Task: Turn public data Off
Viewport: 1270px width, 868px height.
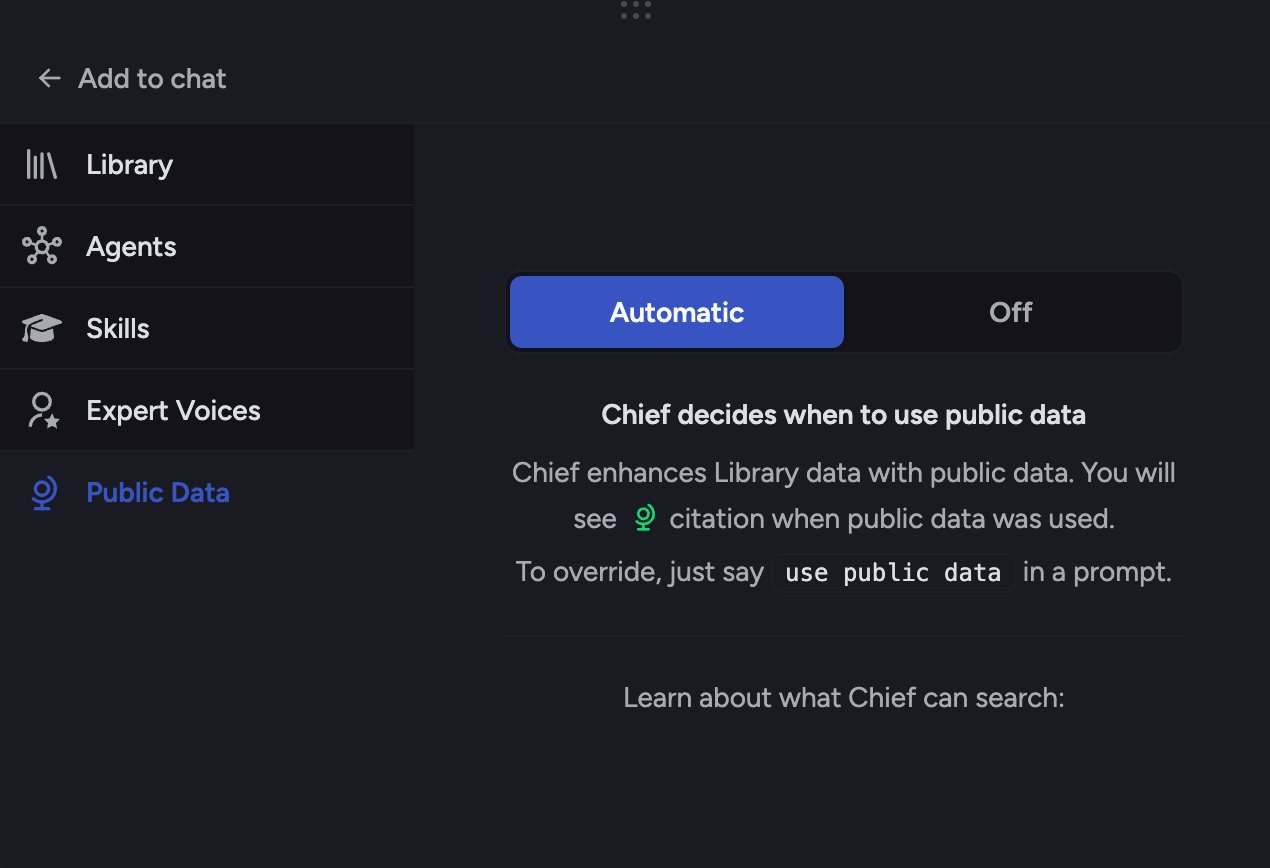Action: point(1011,312)
